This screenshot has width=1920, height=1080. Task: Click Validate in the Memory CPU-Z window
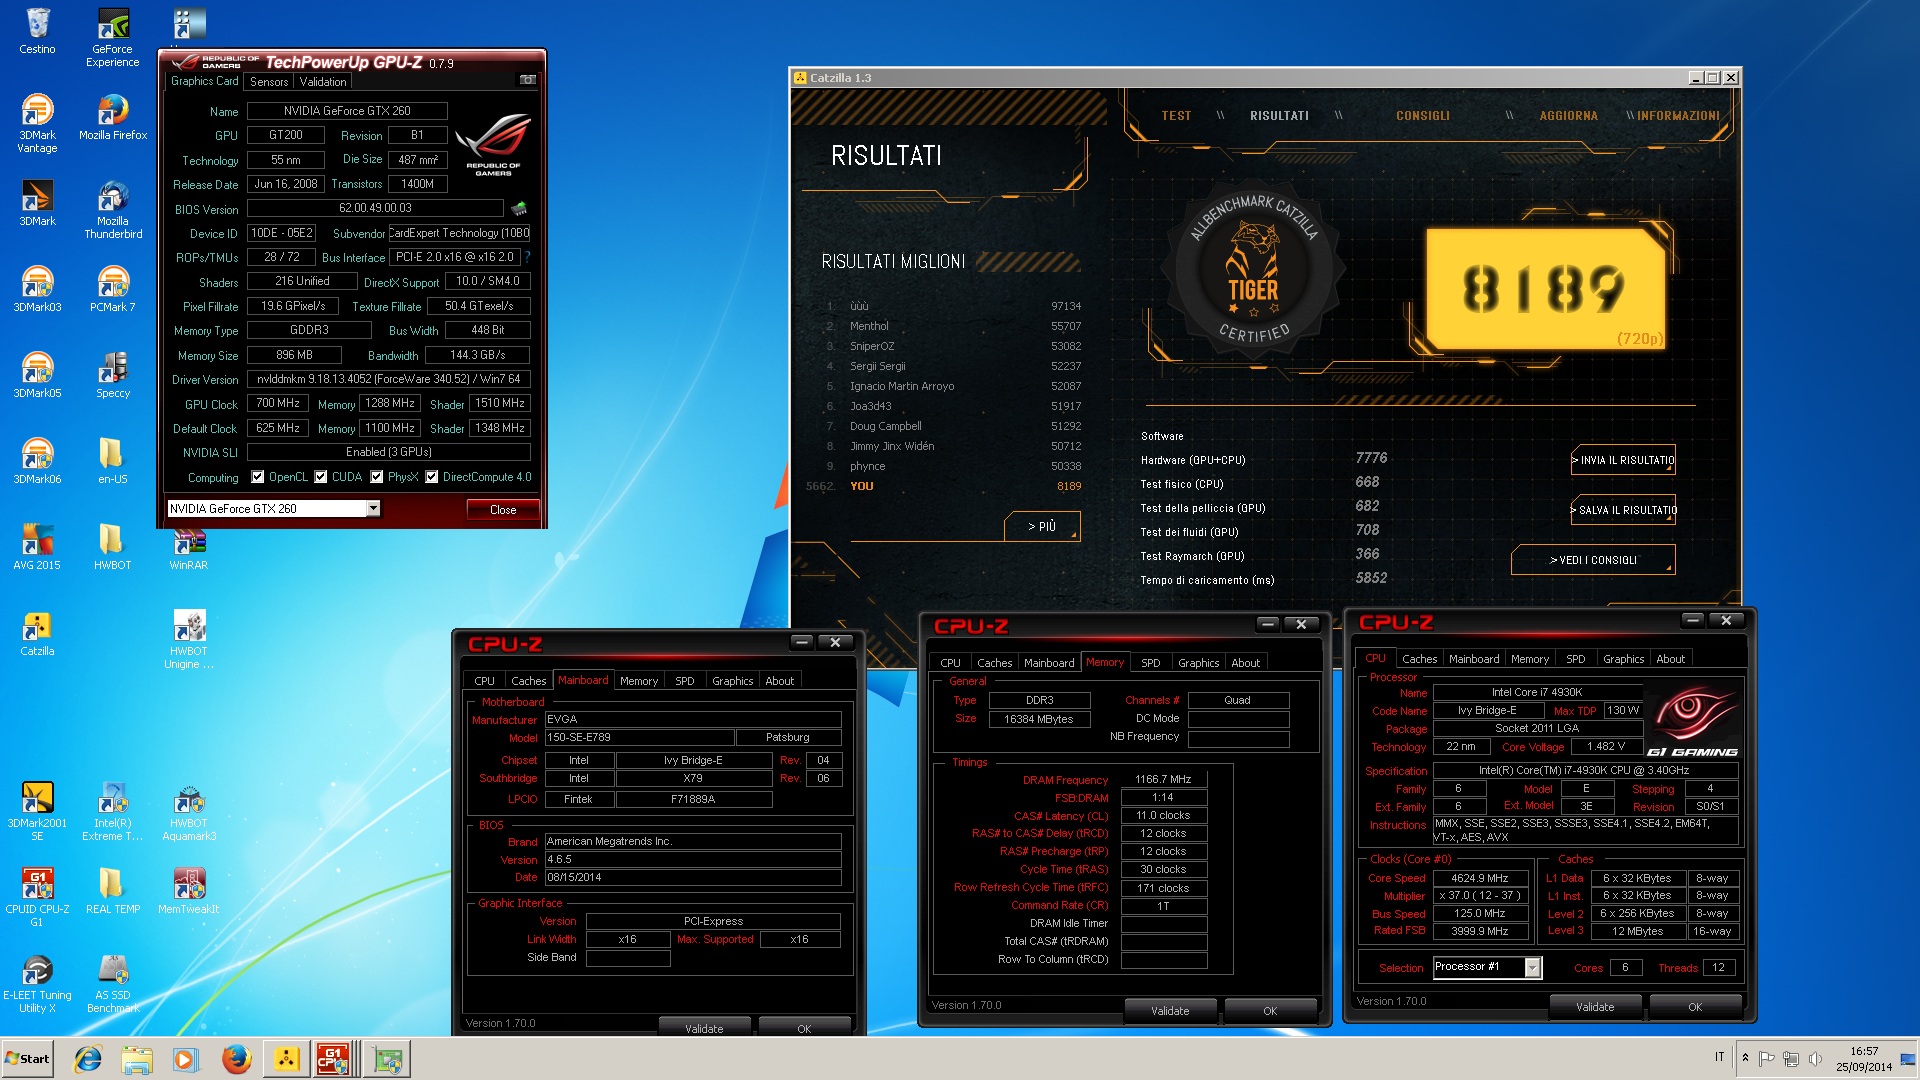coord(1170,1011)
